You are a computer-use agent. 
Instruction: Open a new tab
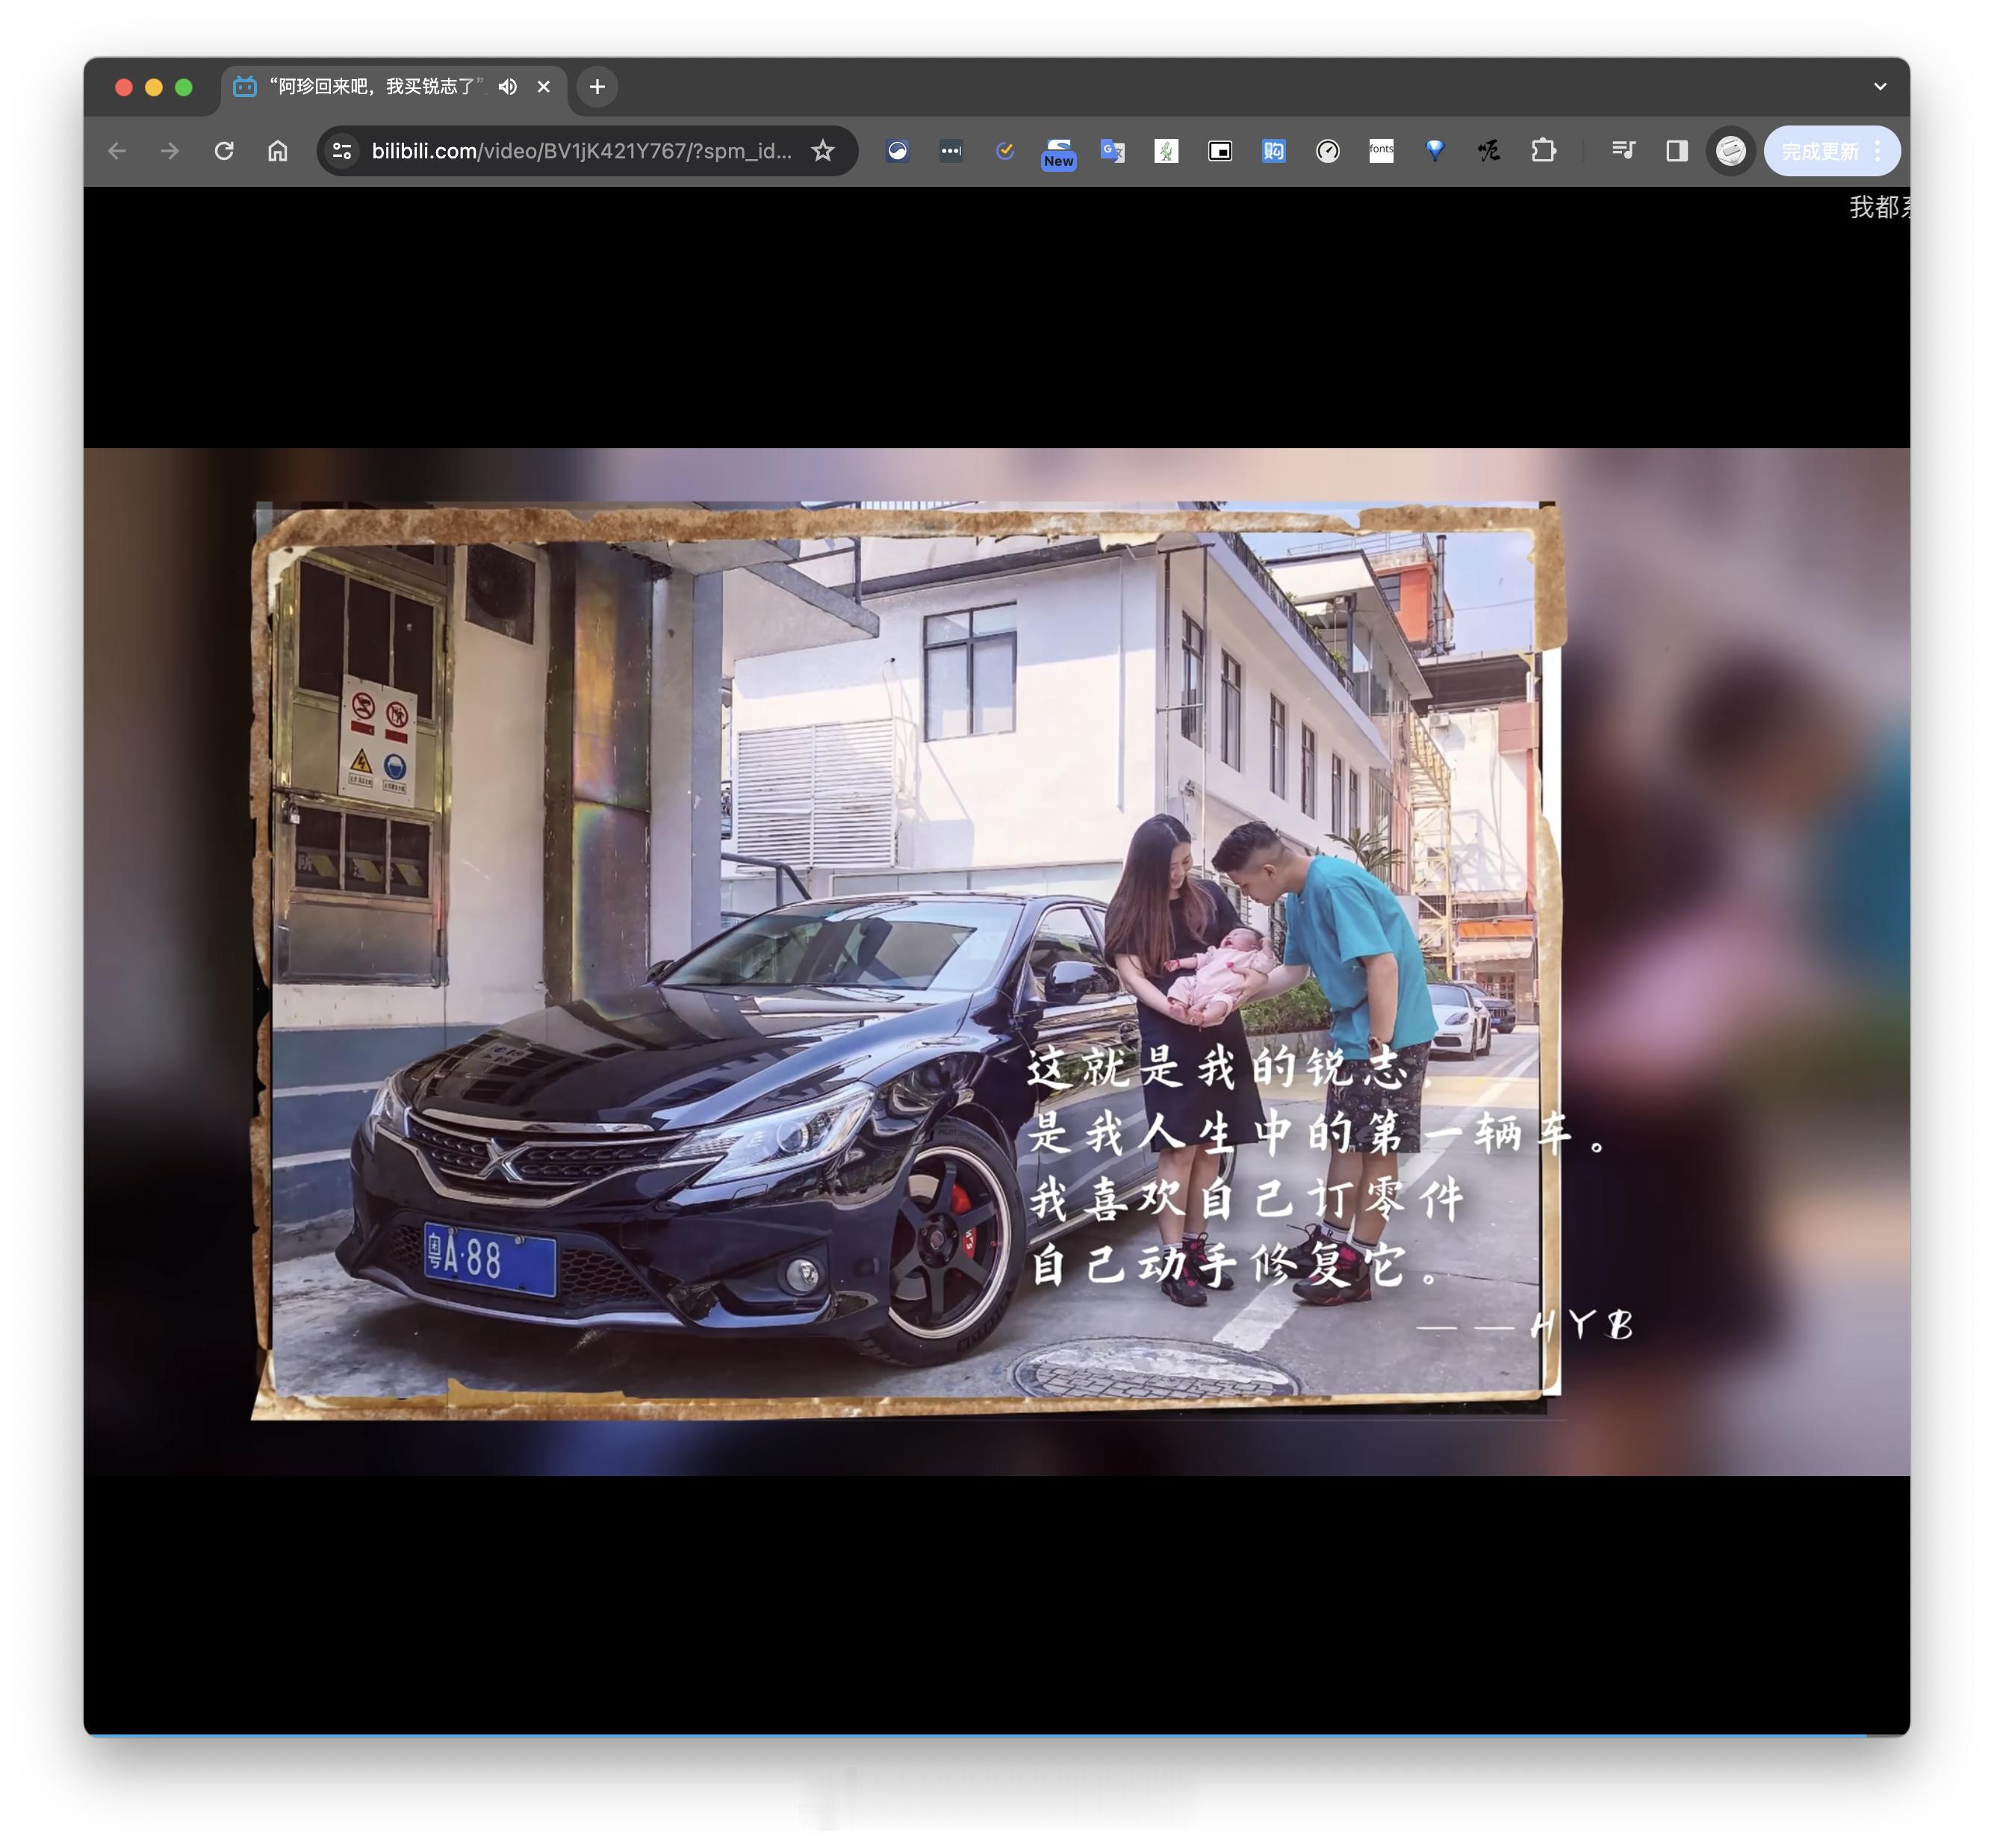coord(597,87)
